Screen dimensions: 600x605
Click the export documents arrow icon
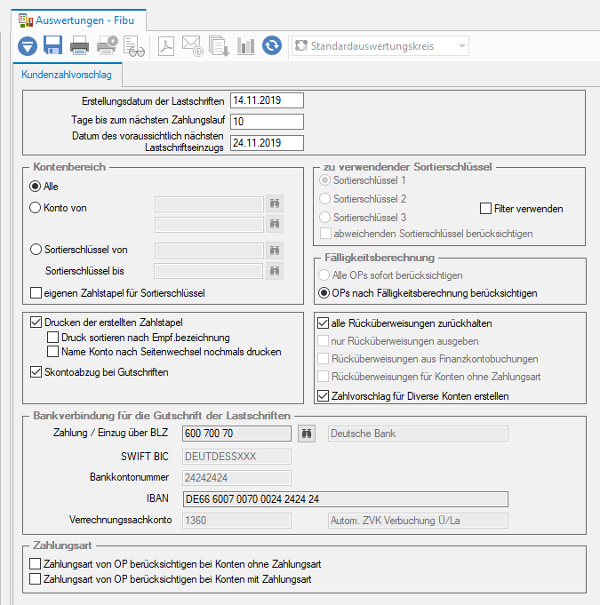219,46
